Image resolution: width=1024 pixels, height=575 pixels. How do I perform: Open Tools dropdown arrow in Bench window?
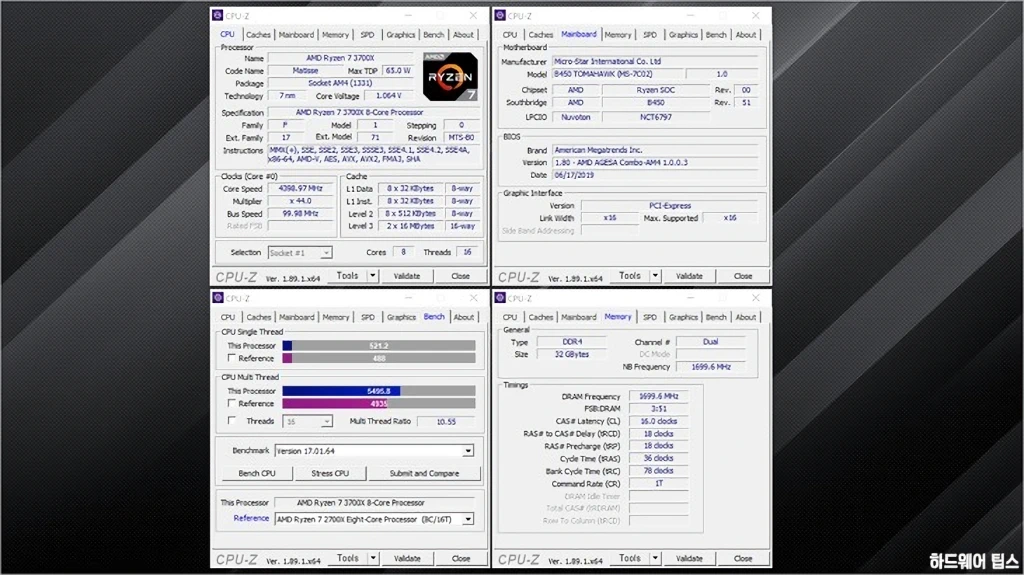click(372, 558)
